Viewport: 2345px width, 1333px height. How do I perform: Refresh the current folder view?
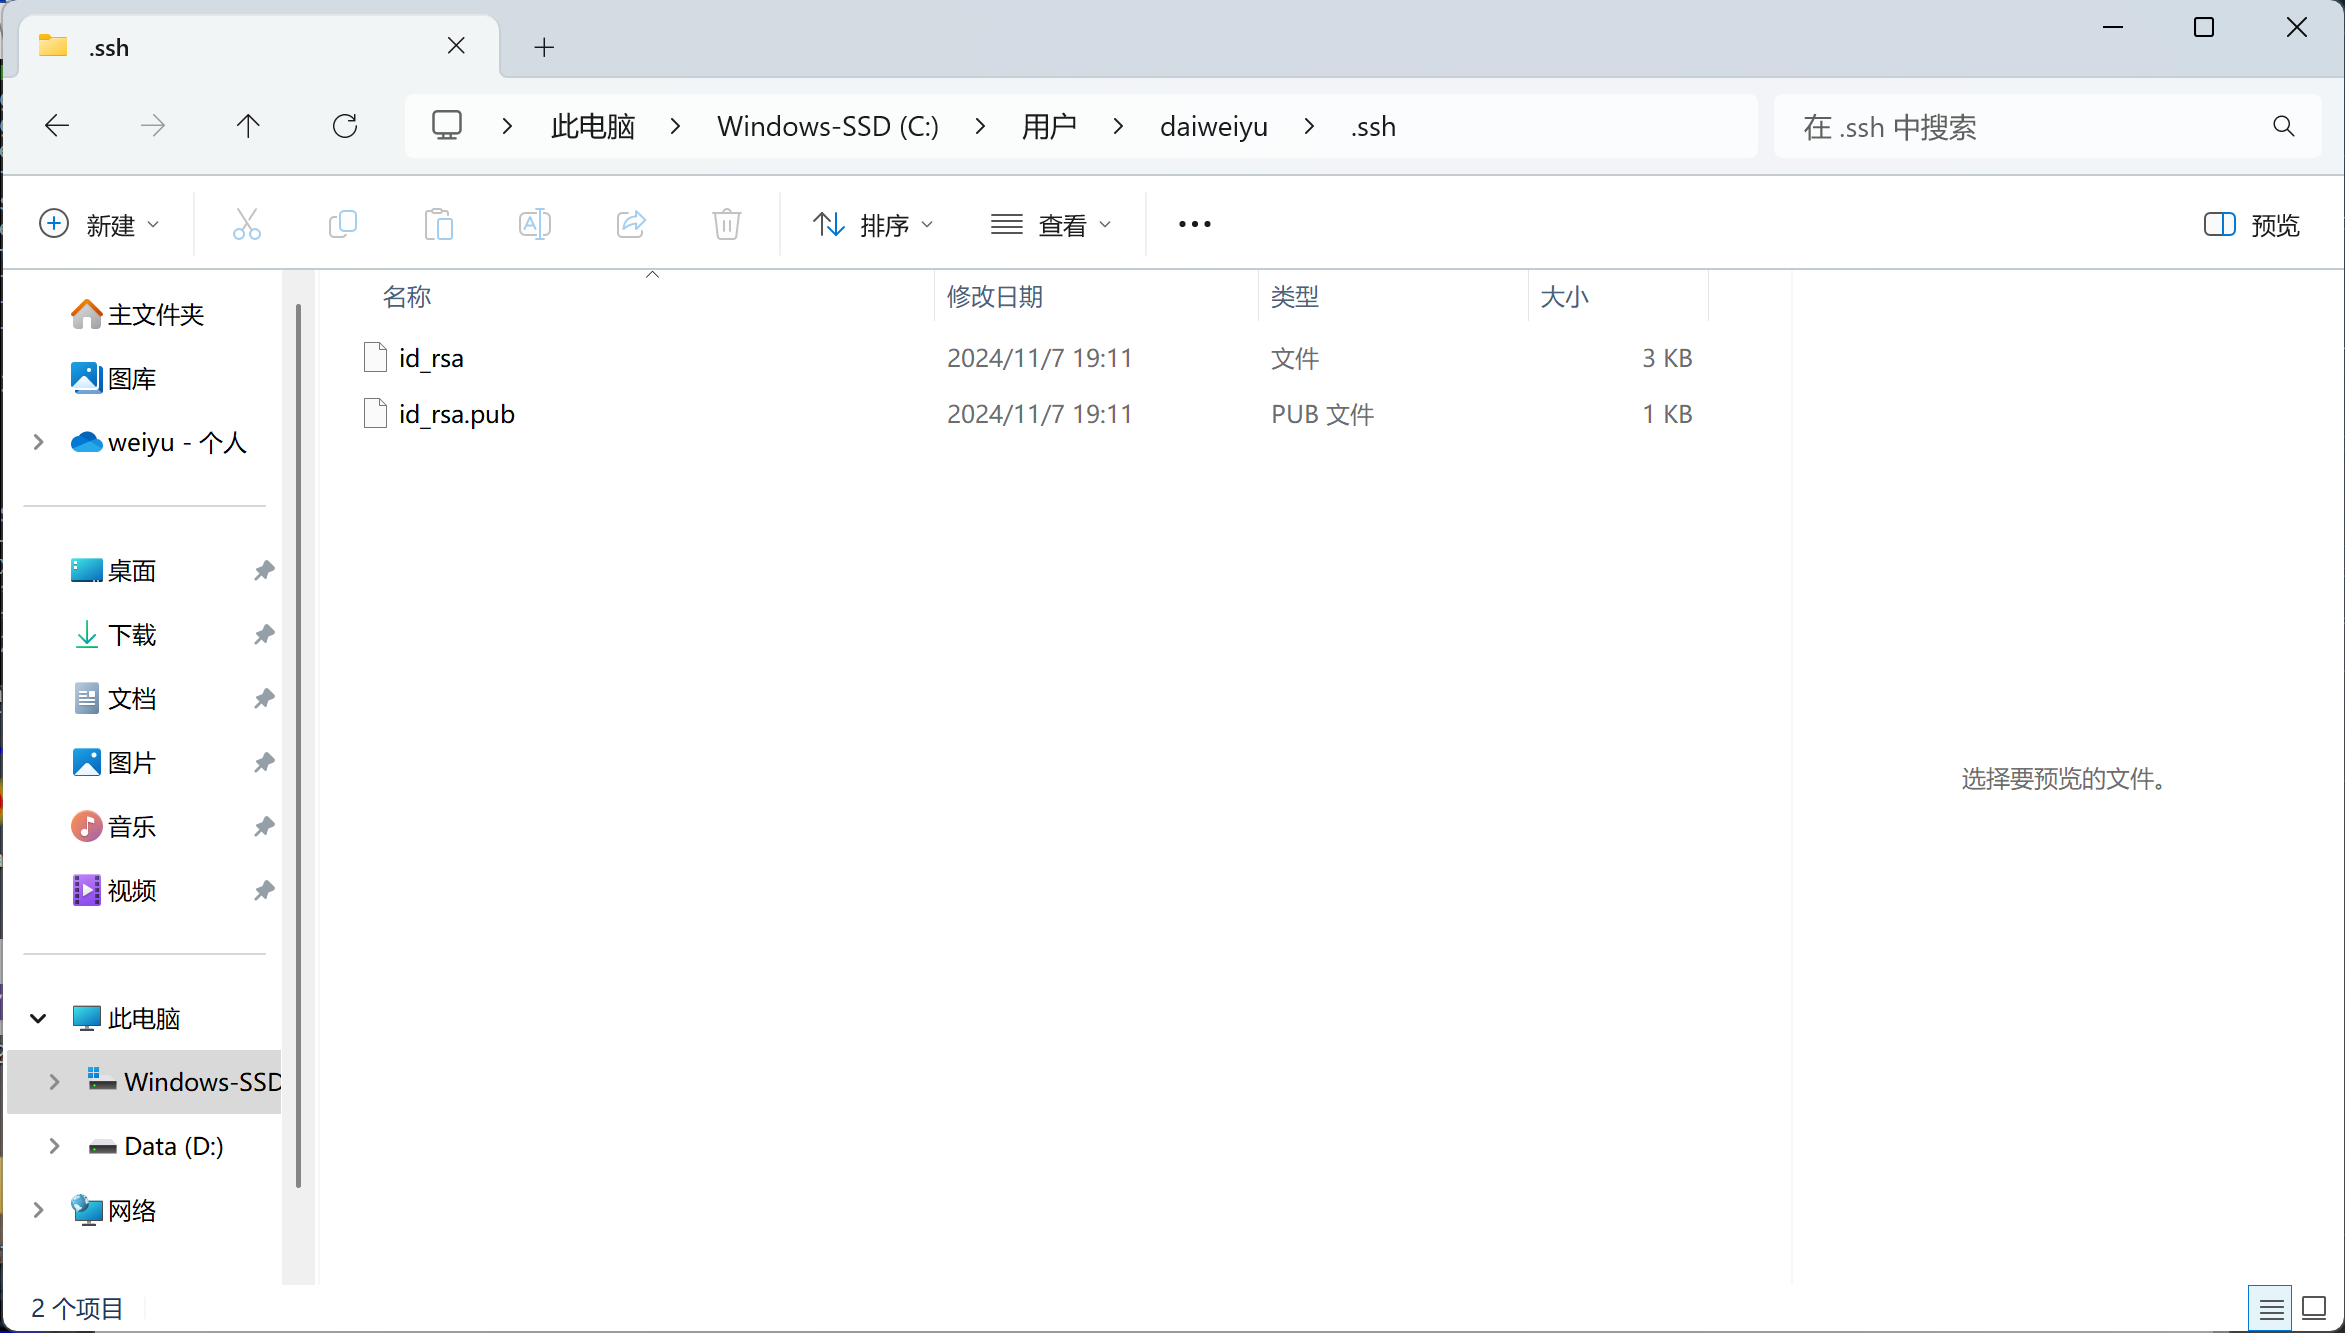click(345, 125)
